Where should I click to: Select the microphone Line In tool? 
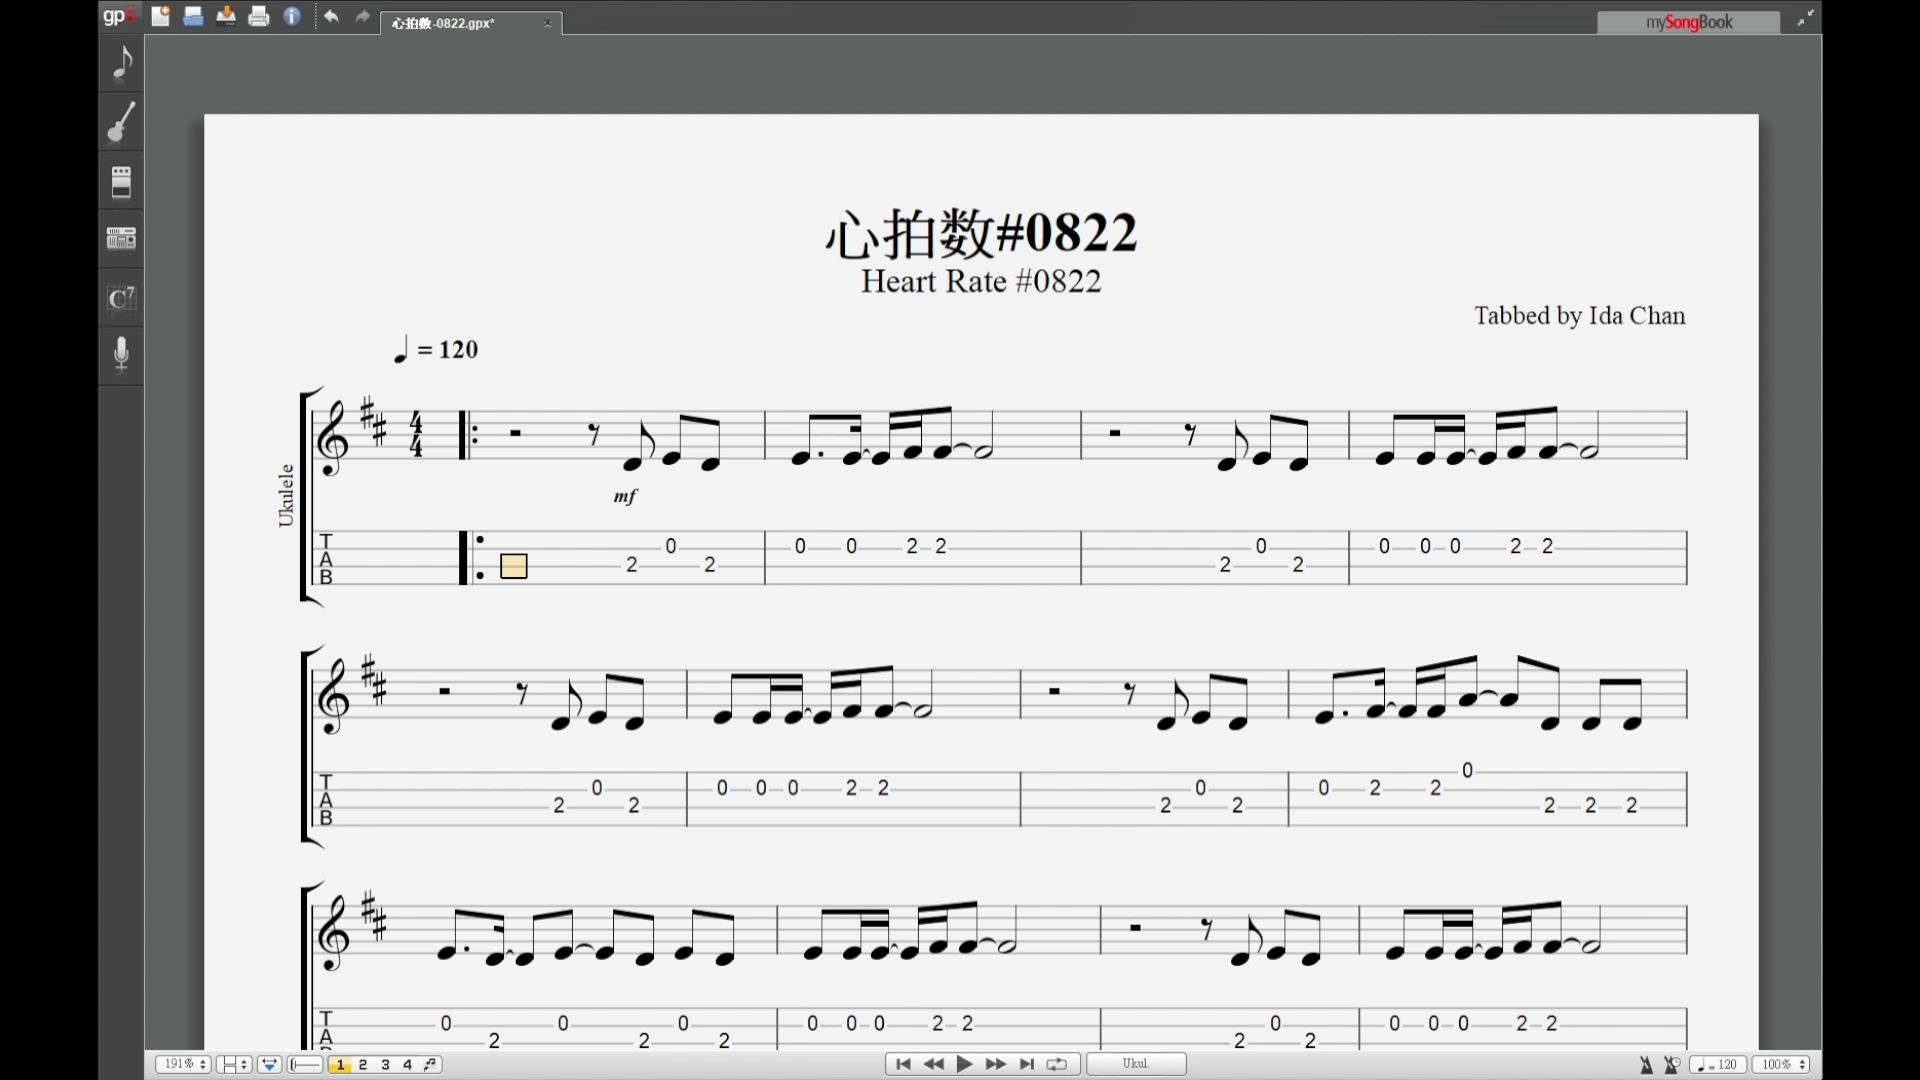coord(121,355)
